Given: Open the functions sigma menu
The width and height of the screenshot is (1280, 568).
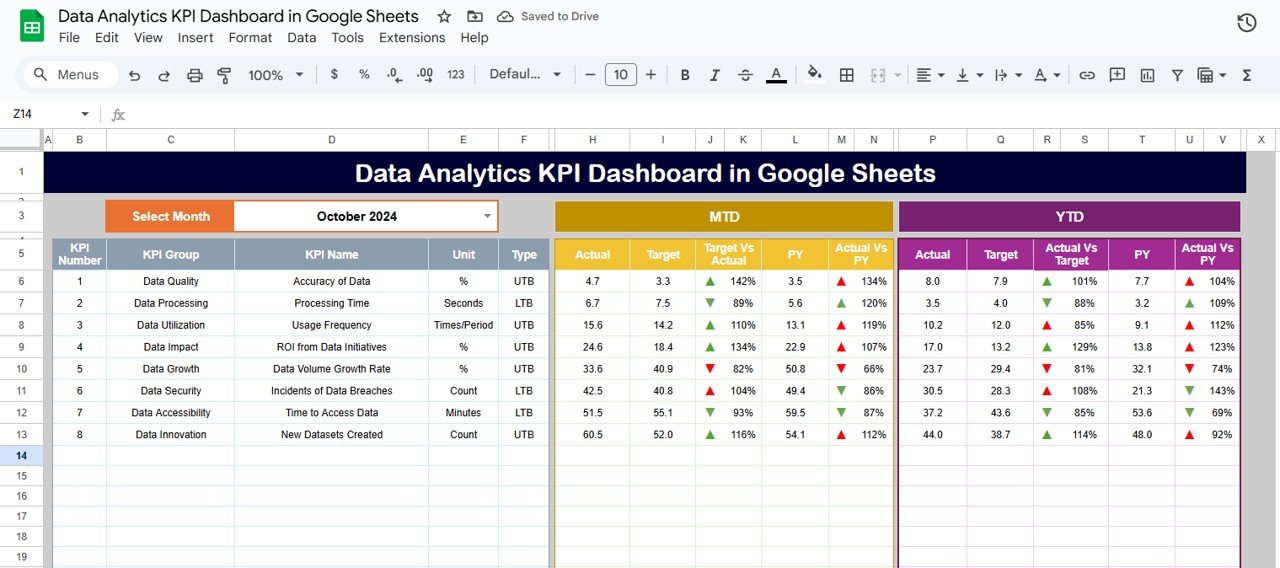Looking at the screenshot, I should [x=1247, y=75].
